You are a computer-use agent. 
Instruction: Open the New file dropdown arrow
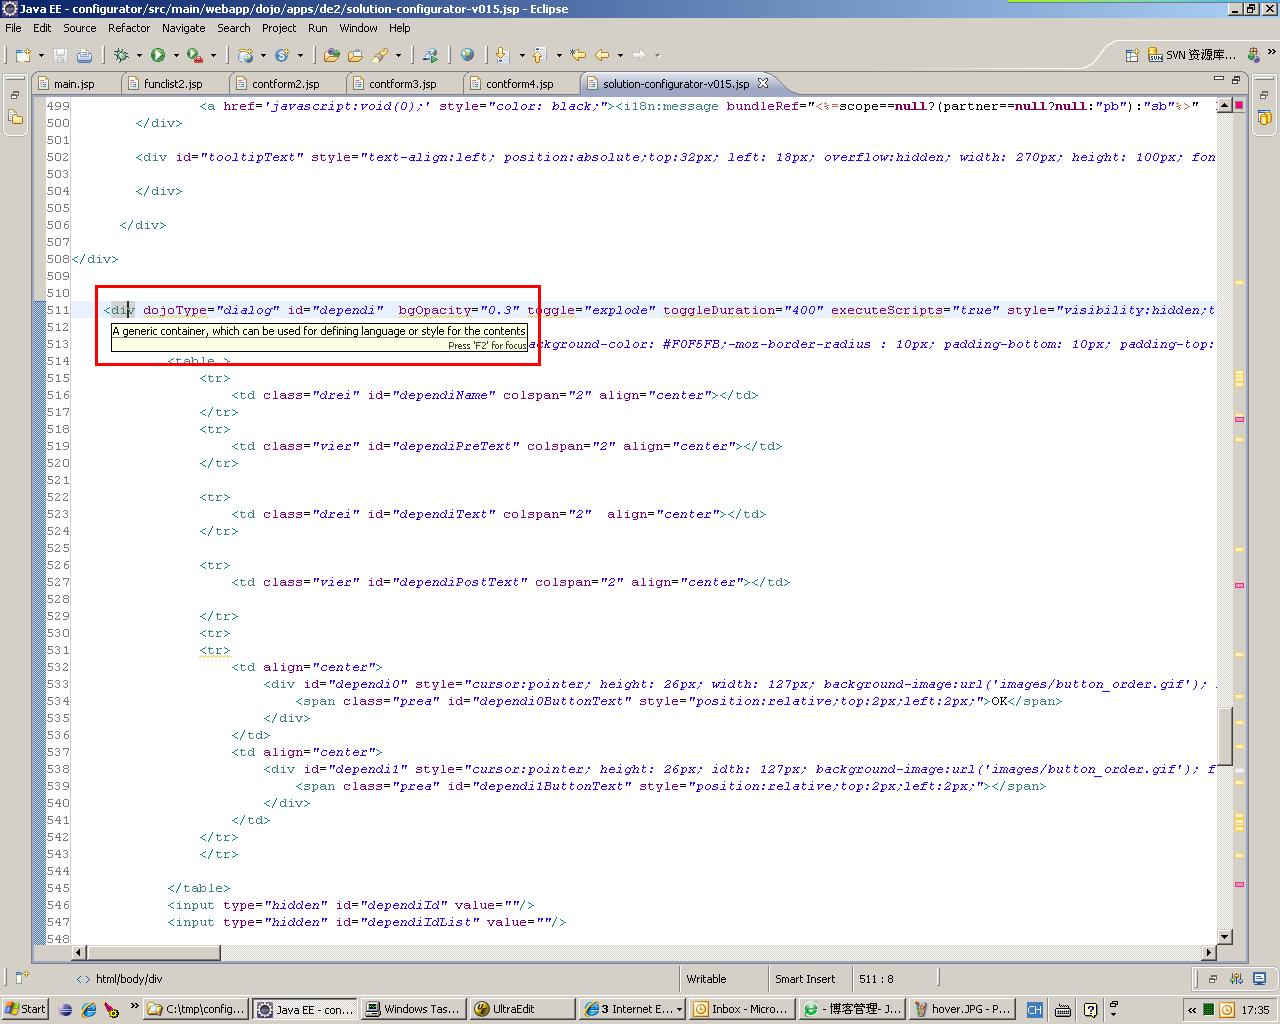pos(39,56)
